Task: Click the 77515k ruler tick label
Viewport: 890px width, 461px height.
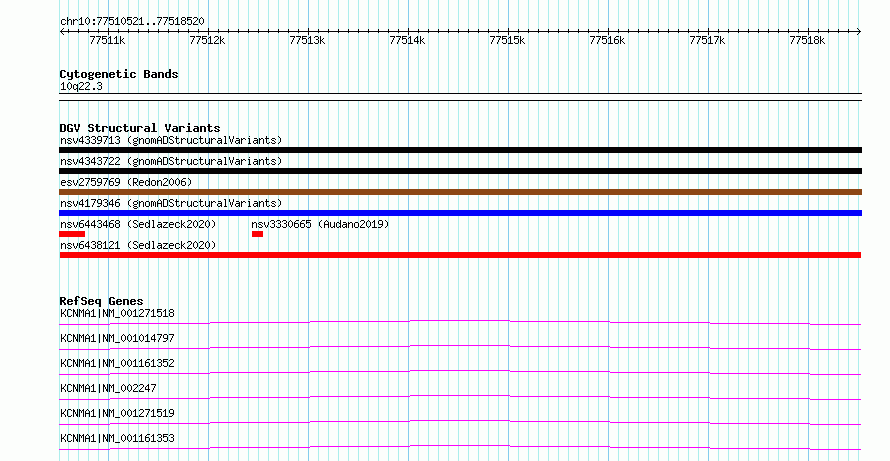Action: pyautogui.click(x=507, y=40)
